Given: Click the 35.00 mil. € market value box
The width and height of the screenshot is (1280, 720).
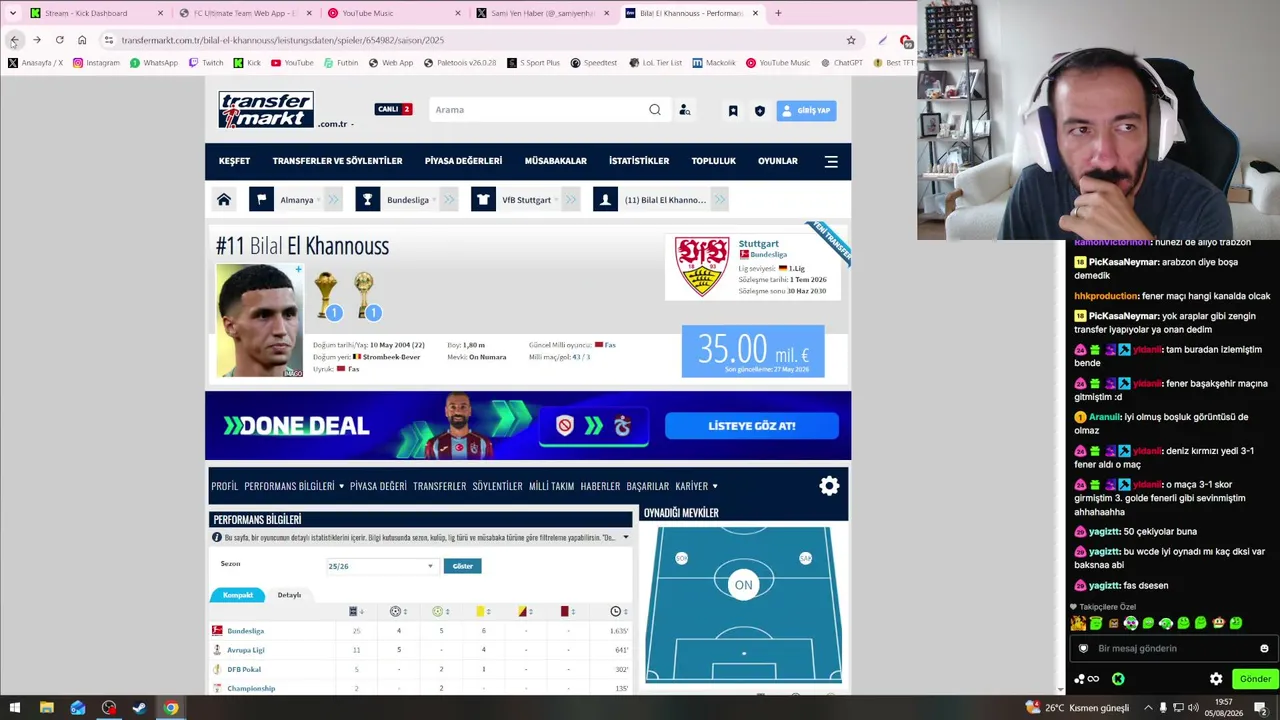Looking at the screenshot, I should coord(753,351).
